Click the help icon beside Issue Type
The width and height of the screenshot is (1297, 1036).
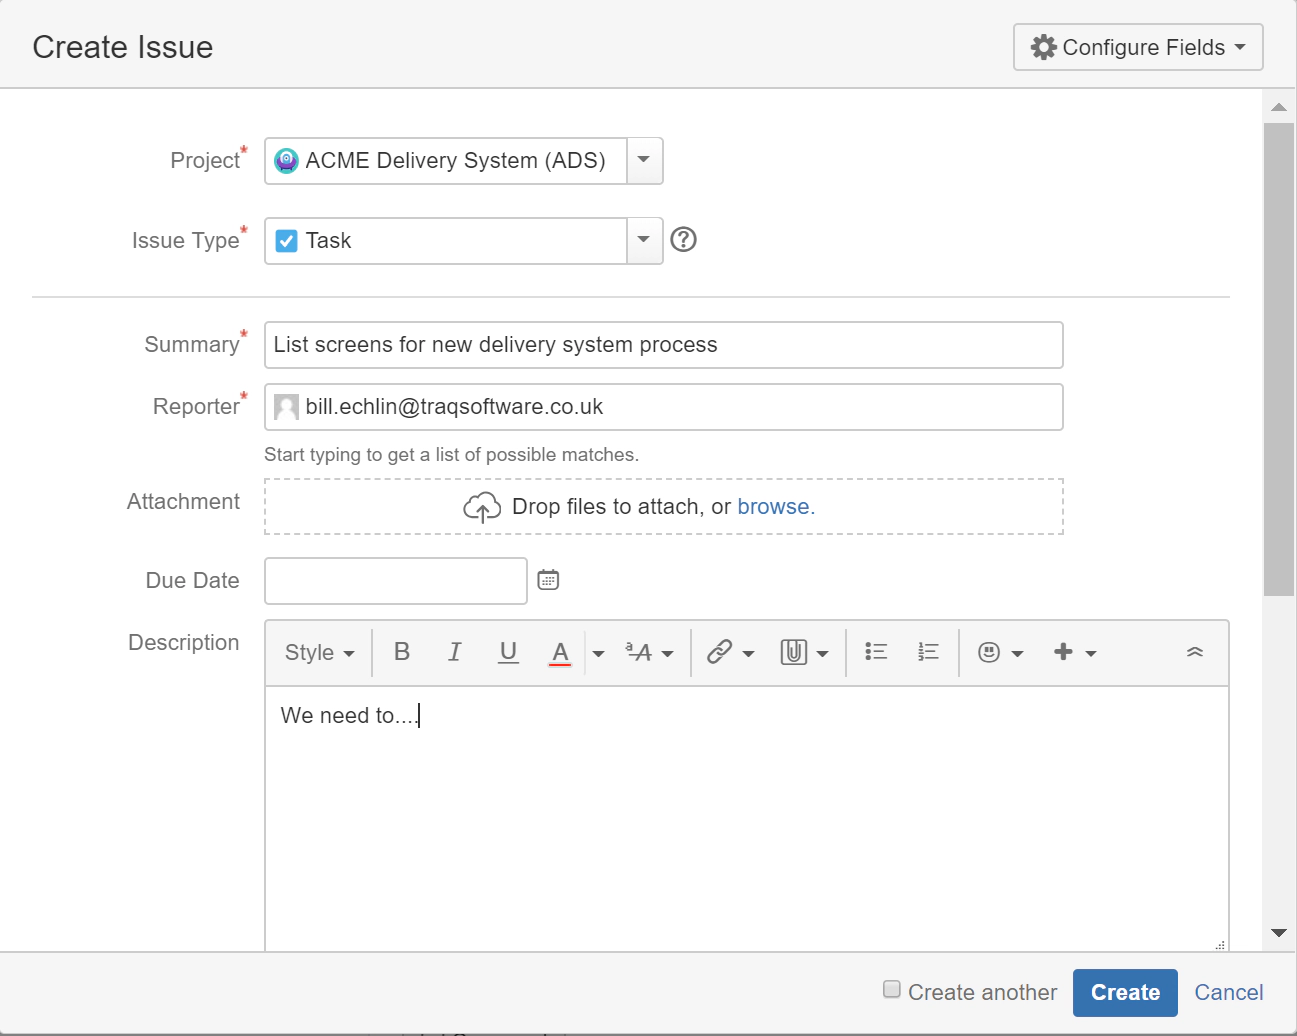pyautogui.click(x=683, y=240)
